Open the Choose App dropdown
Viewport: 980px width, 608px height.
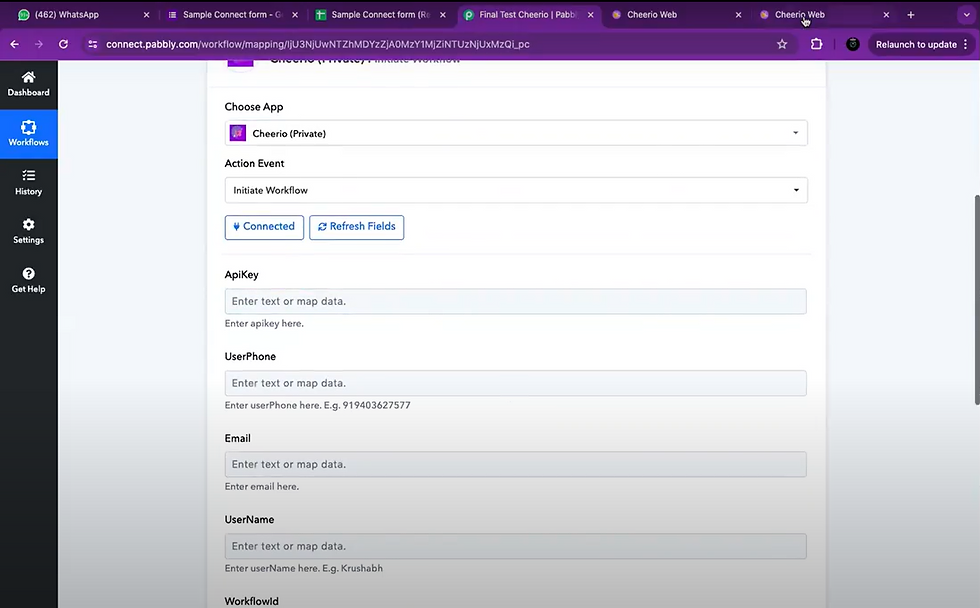tap(515, 133)
